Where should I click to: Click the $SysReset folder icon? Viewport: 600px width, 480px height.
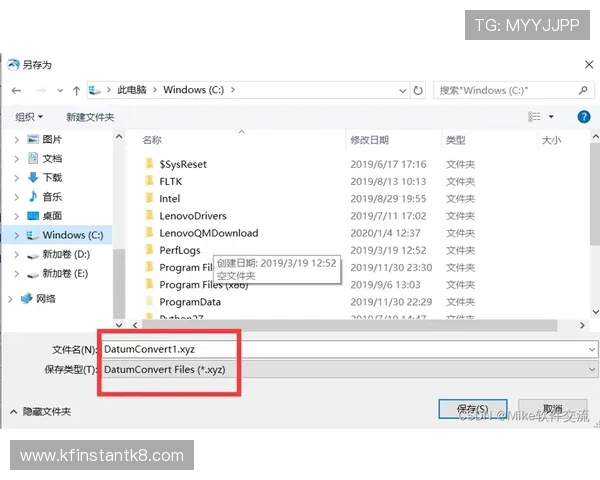148,164
